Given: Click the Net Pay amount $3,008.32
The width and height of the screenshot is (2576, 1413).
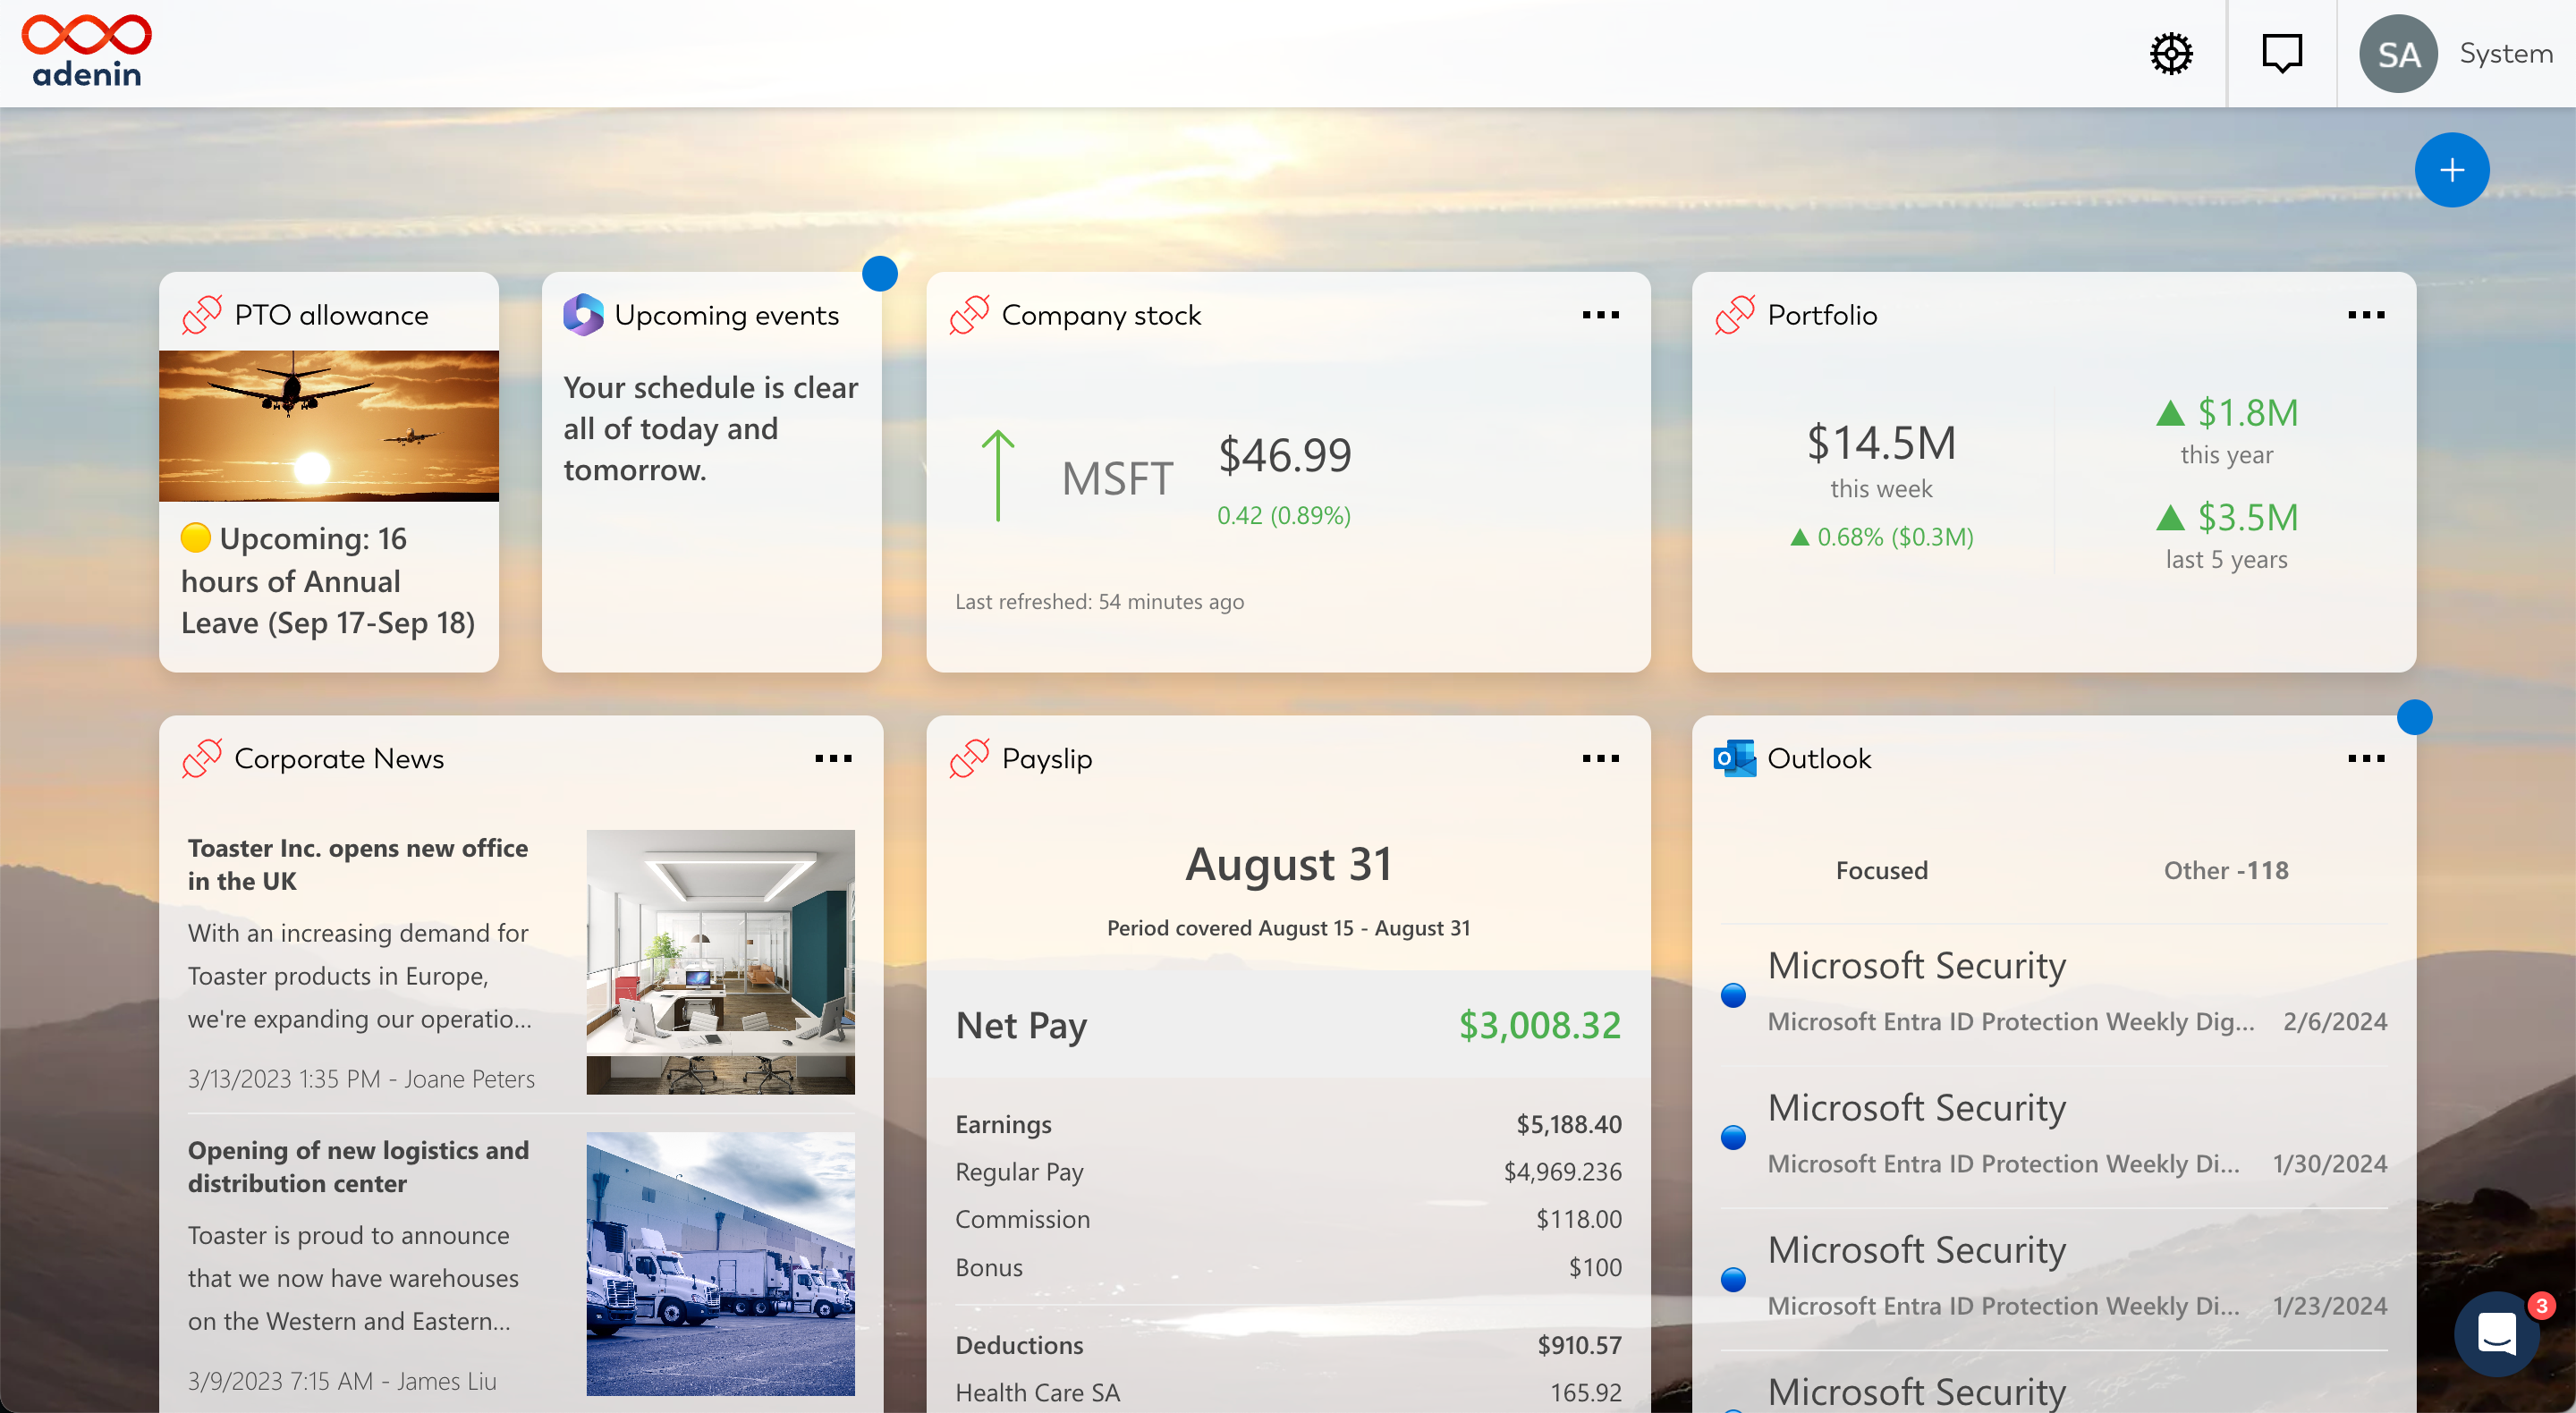Looking at the screenshot, I should point(1540,1026).
